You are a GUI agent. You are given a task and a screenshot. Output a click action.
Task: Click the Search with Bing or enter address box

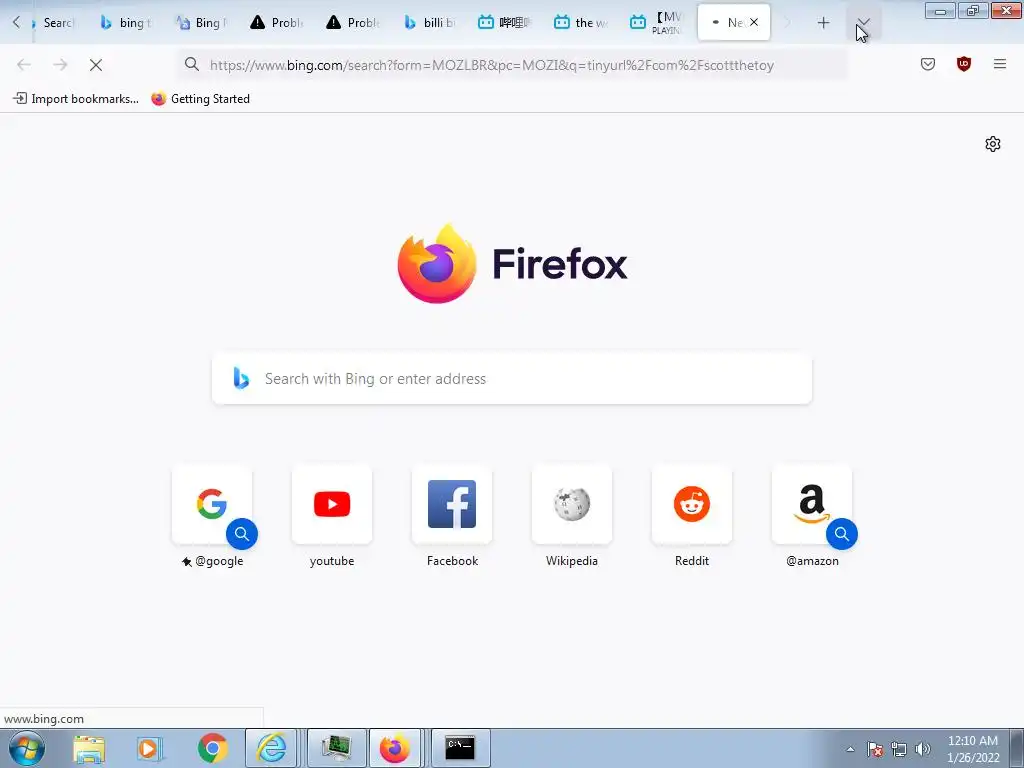click(x=512, y=379)
